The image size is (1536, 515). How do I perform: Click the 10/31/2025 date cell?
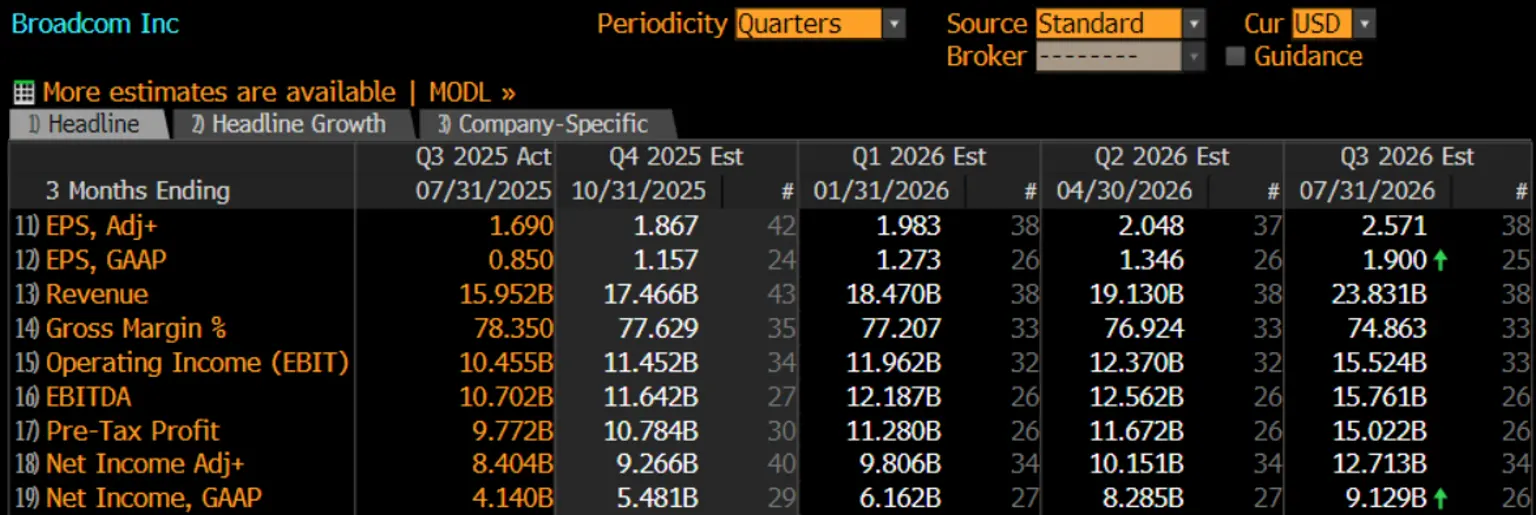pyautogui.click(x=638, y=190)
